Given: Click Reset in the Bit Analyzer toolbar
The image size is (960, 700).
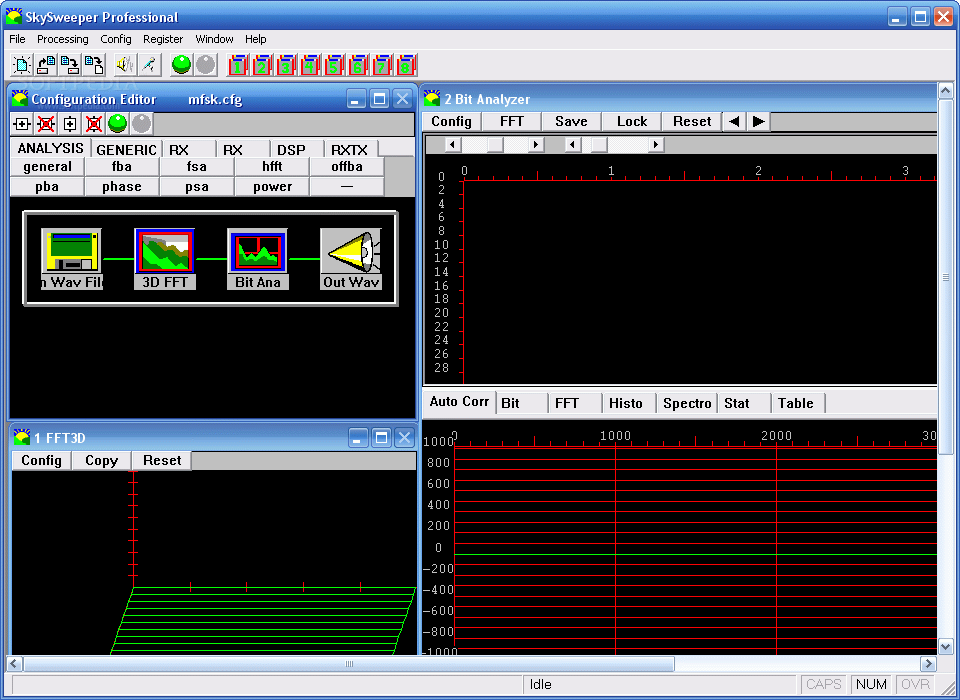Looking at the screenshot, I should tap(692, 121).
